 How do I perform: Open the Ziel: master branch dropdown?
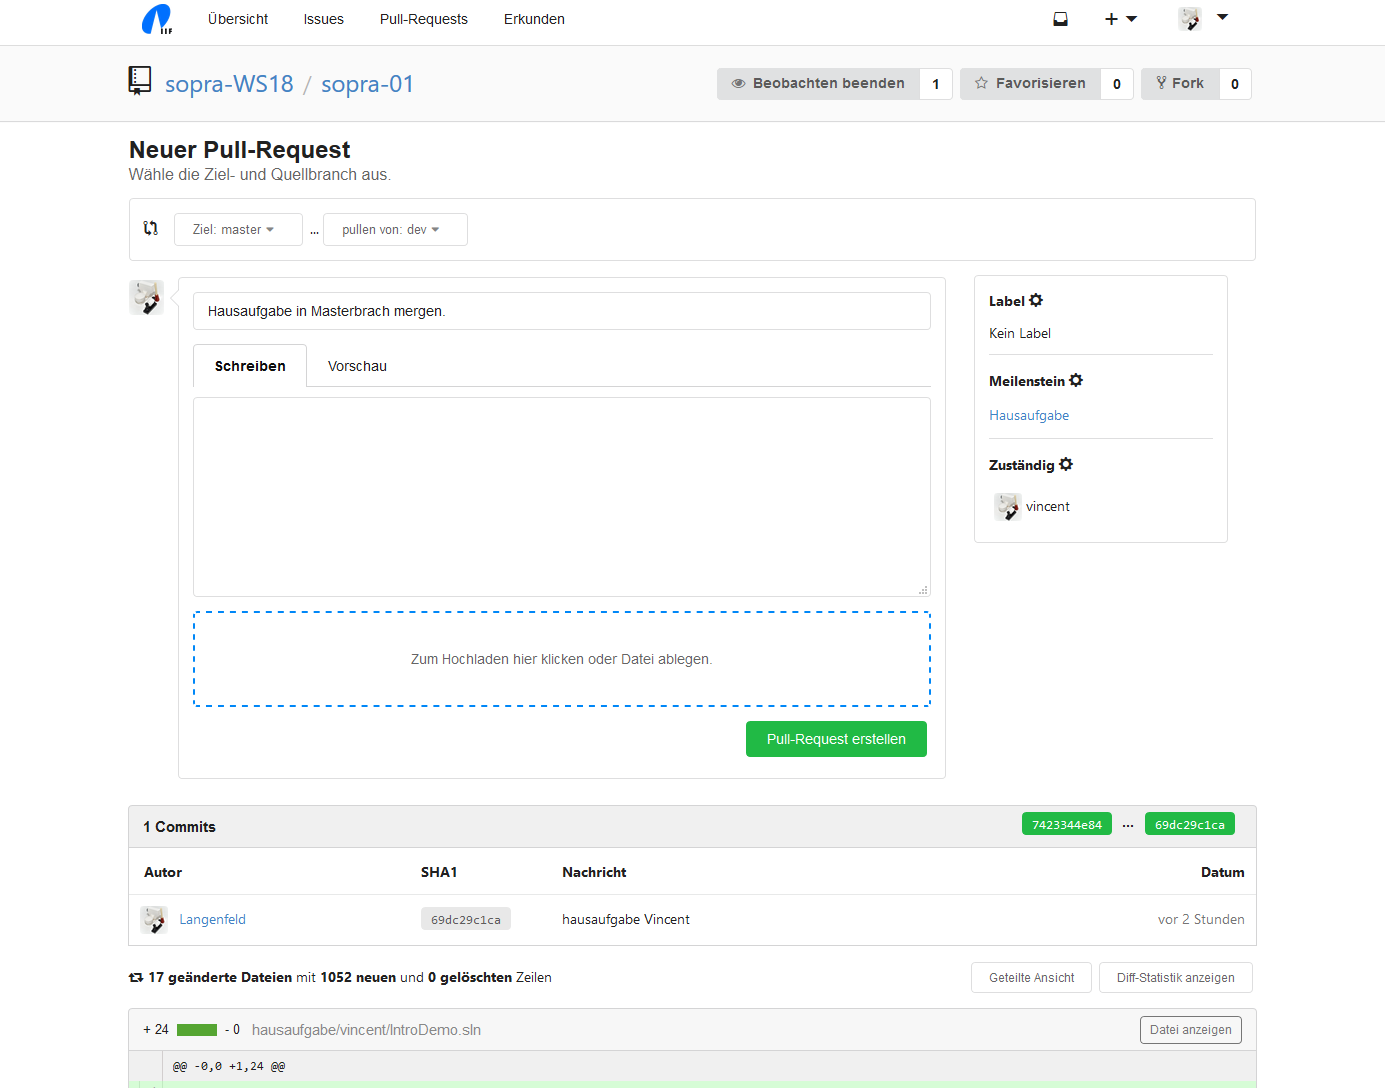237,229
